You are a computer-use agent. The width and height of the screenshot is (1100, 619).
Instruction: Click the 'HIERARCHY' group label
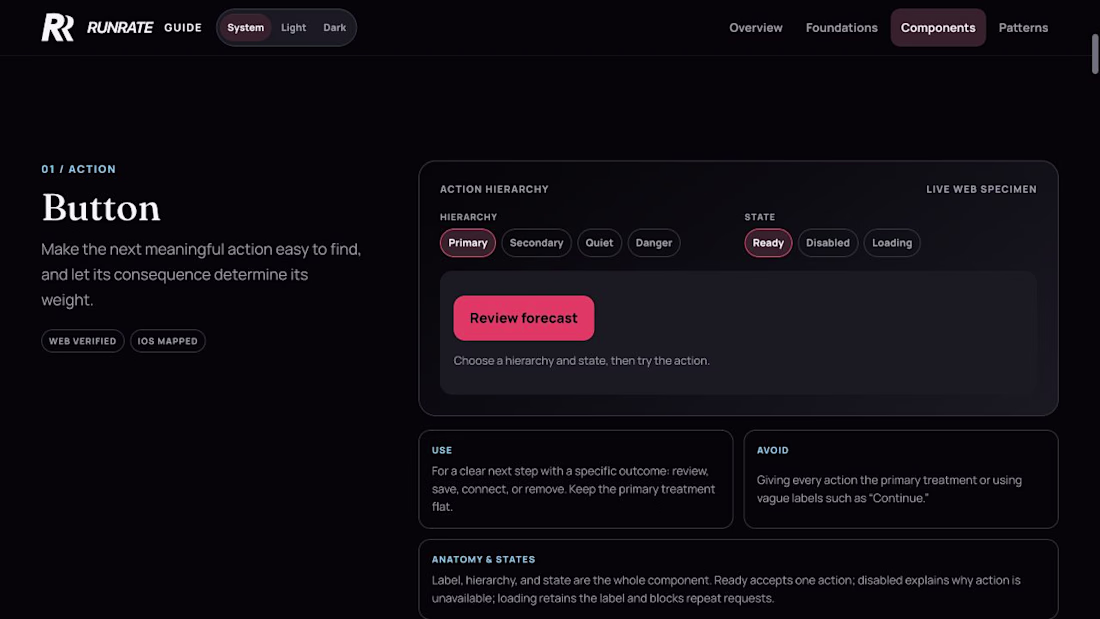click(x=468, y=217)
